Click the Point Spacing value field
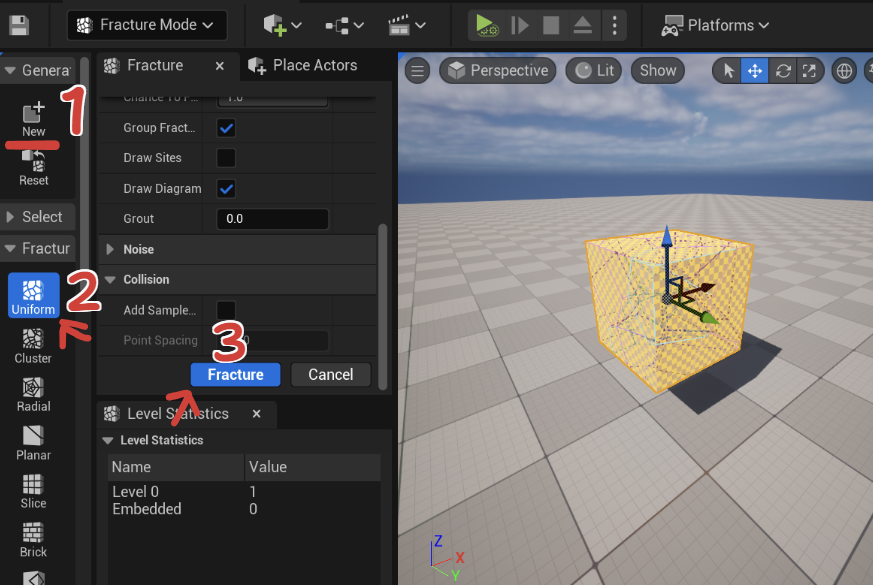873x585 pixels. [272, 341]
